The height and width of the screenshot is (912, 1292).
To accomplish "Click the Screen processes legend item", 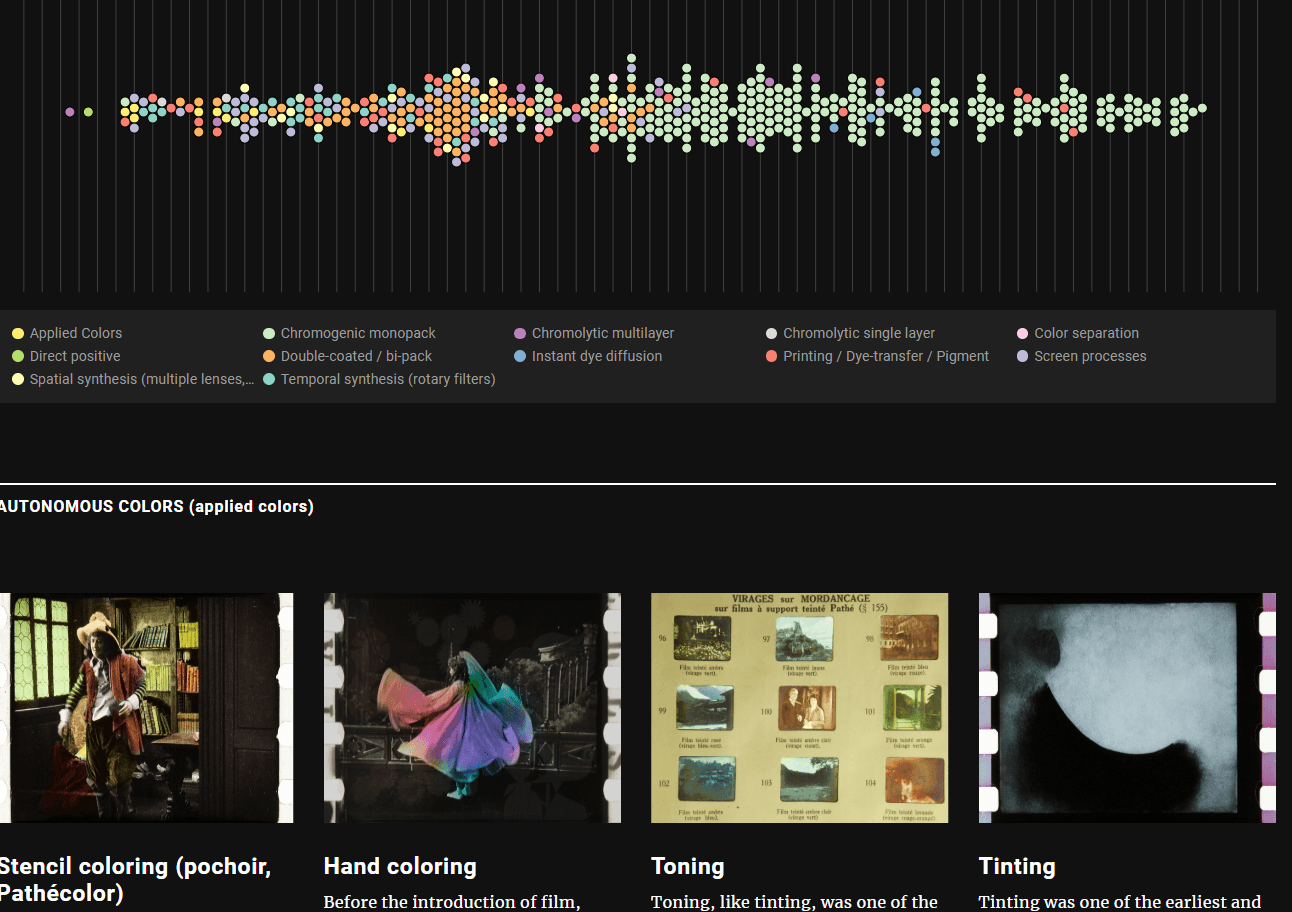I will click(1081, 356).
